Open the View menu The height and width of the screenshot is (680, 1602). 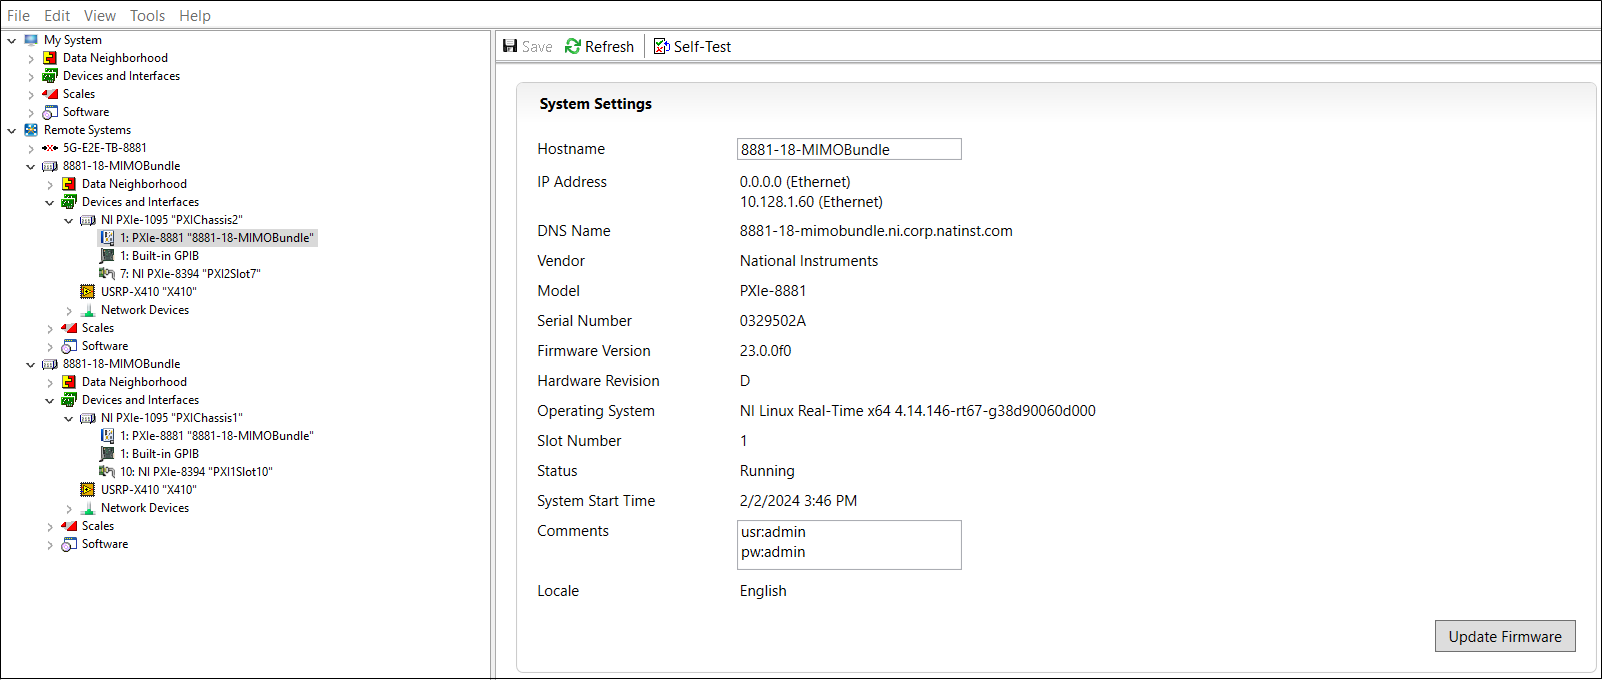[100, 15]
